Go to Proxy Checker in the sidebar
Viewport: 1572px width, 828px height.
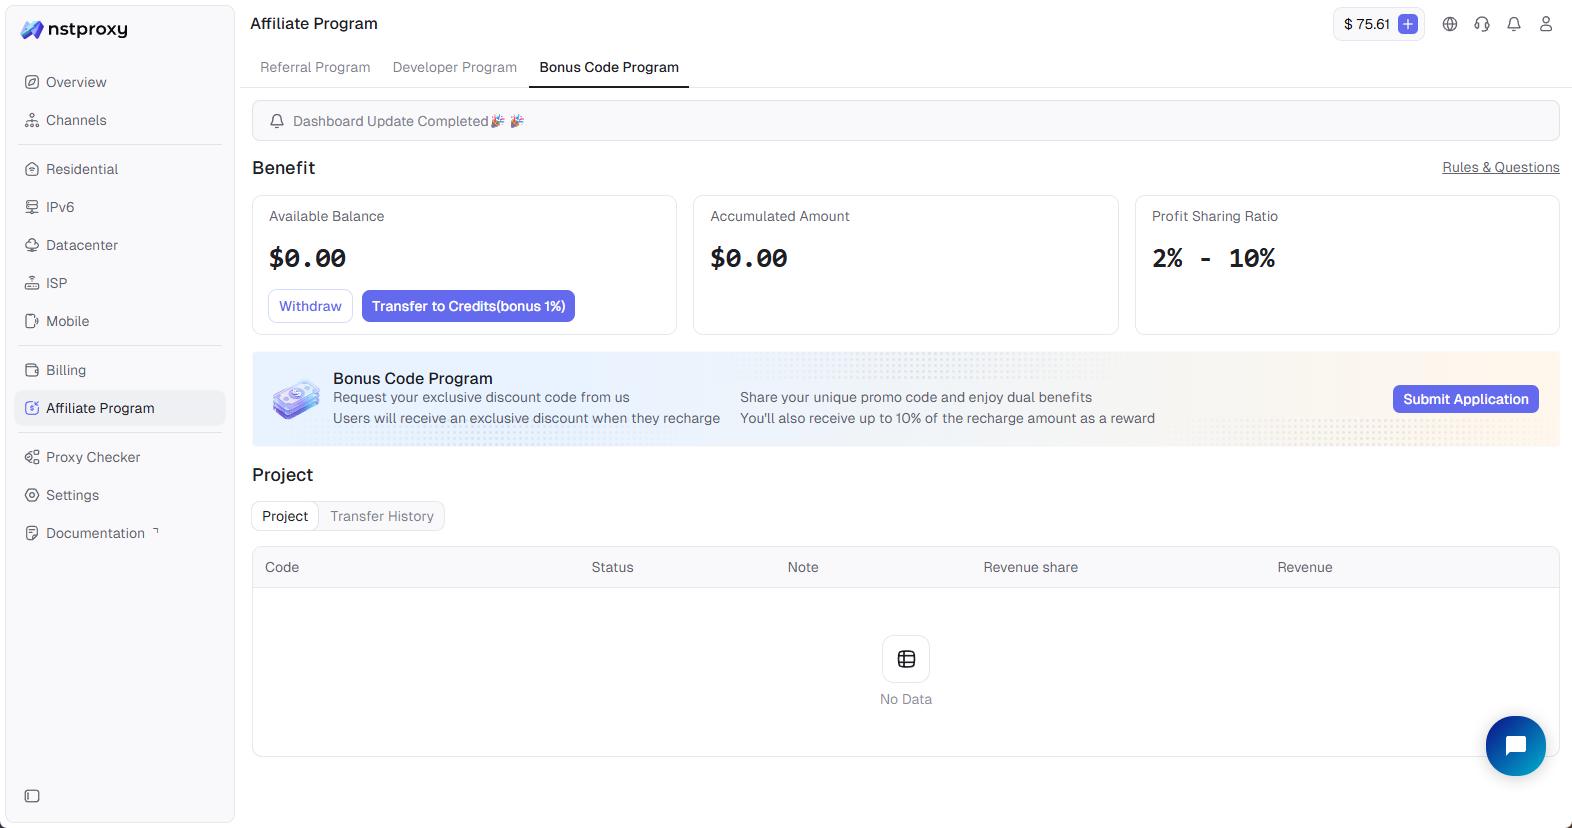93,457
